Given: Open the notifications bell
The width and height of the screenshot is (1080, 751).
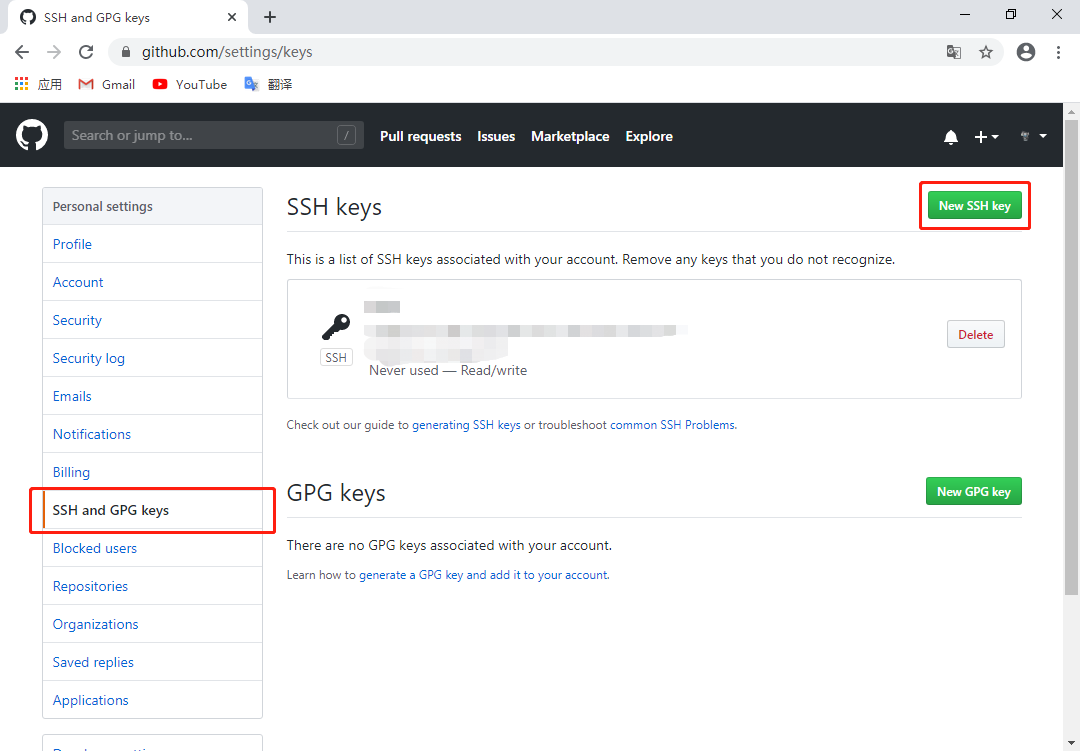Looking at the screenshot, I should [950, 137].
